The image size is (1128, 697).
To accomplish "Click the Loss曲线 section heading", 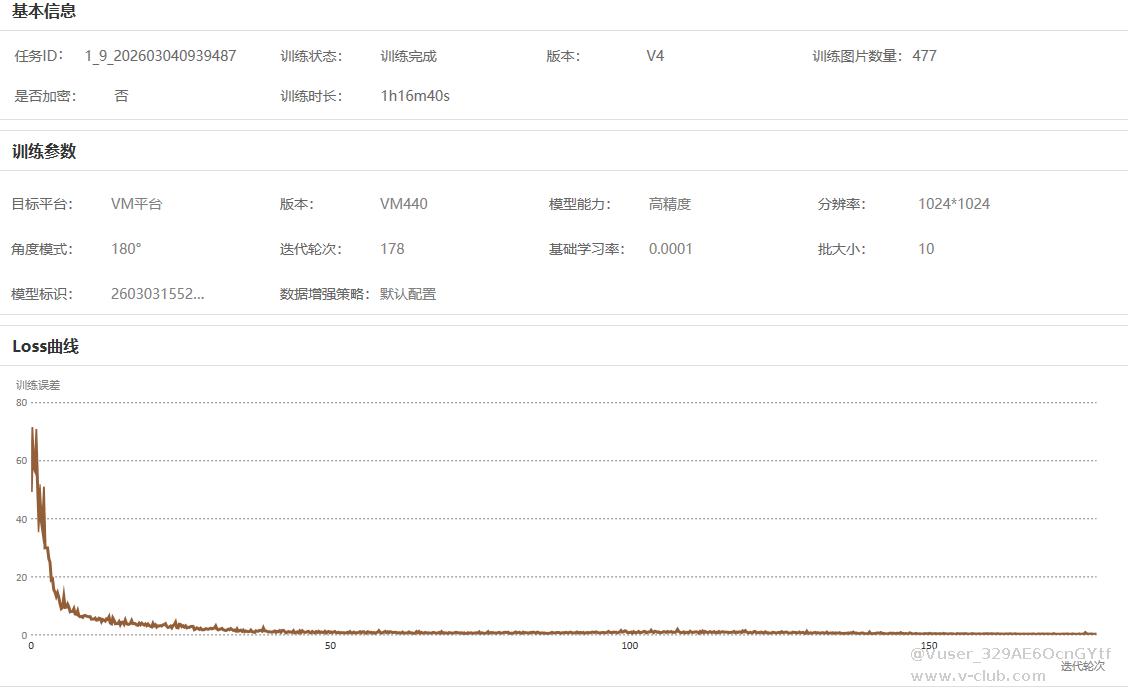I will [45, 347].
